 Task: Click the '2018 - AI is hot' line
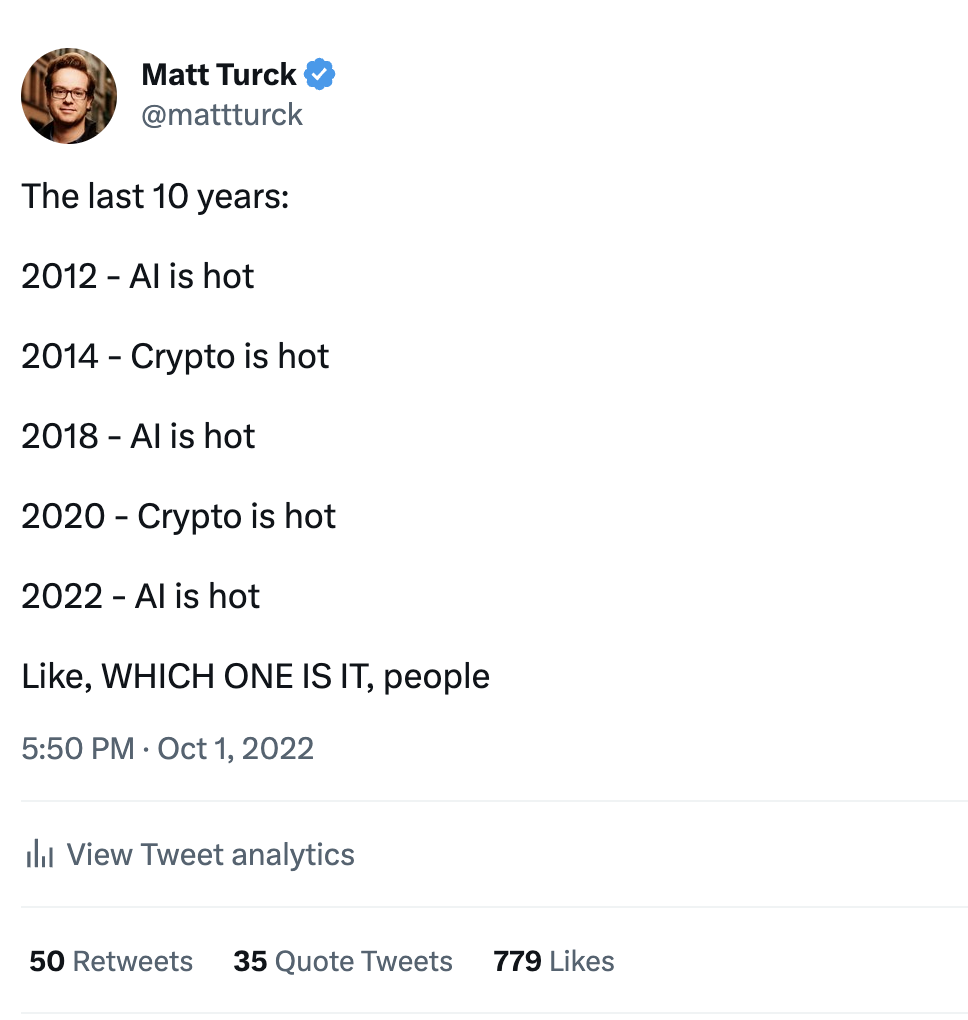pos(138,436)
